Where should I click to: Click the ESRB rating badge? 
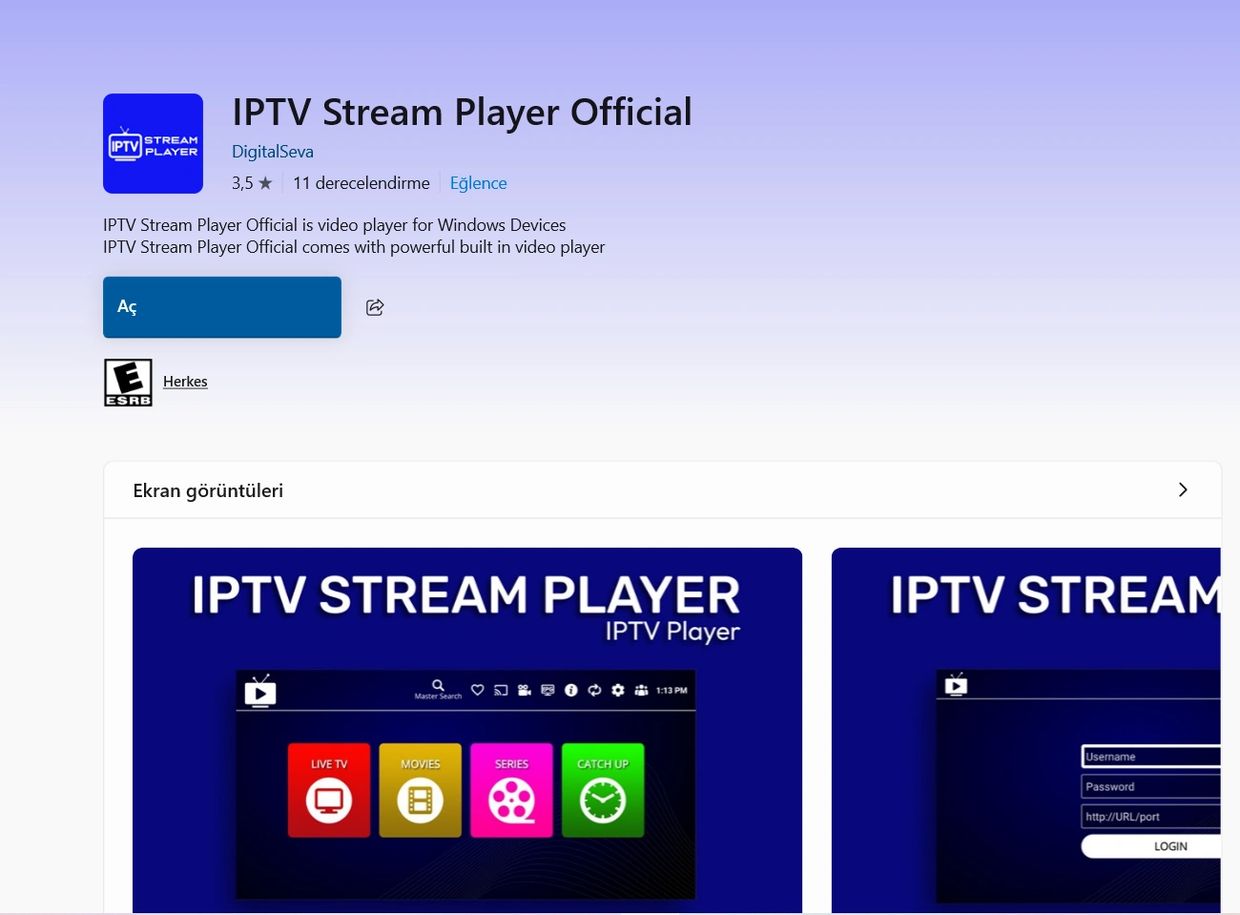click(x=128, y=382)
